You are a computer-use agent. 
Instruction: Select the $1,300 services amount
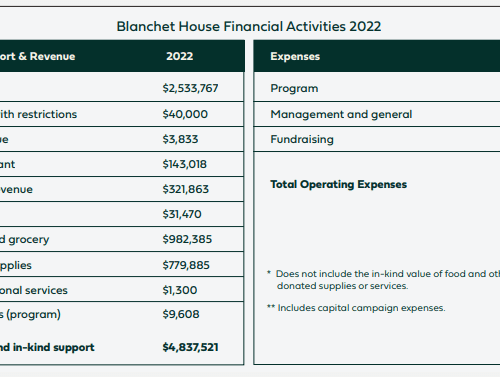point(180,290)
